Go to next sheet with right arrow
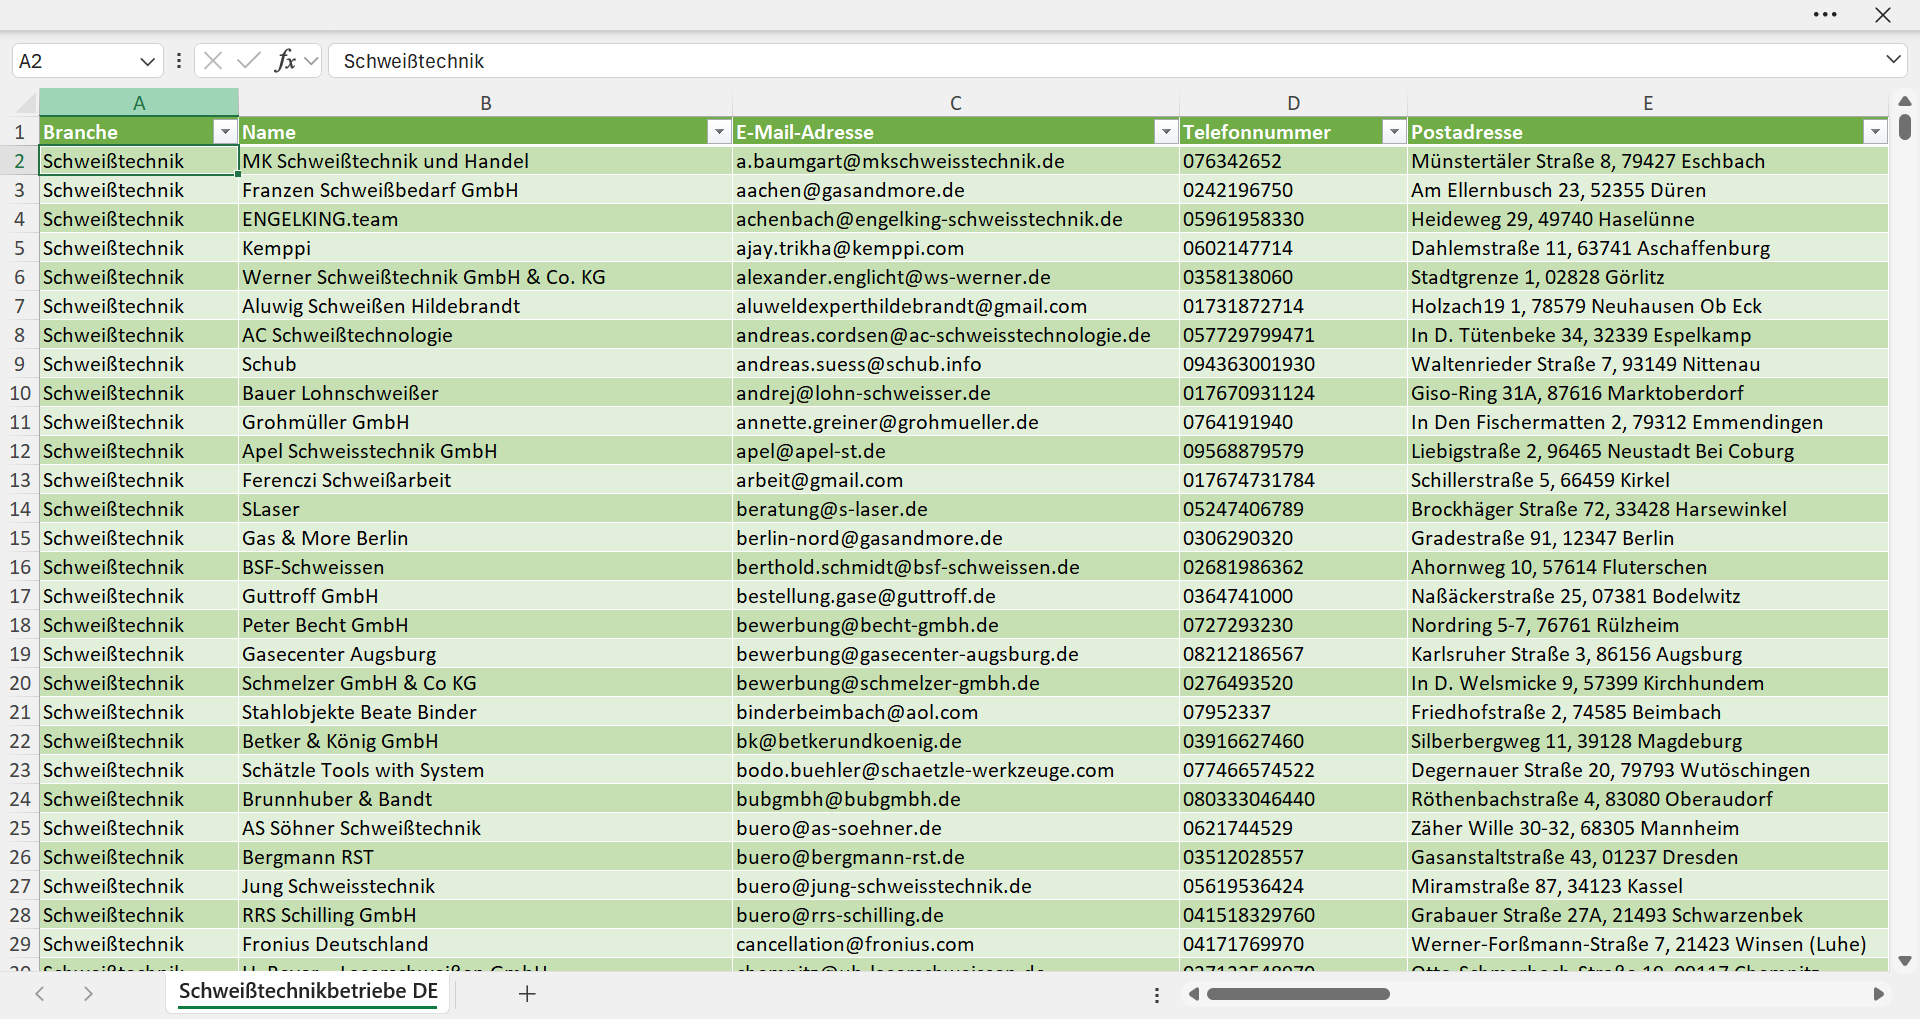Image resolution: width=1920 pixels, height=1019 pixels. point(88,993)
